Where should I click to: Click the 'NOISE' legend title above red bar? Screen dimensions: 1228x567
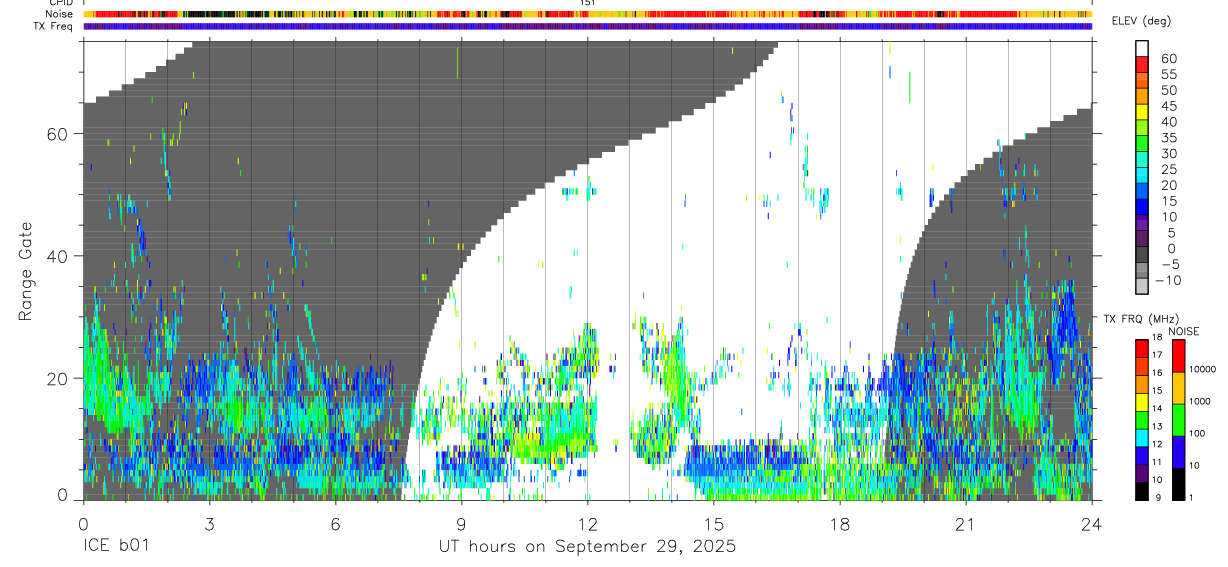coord(1183,331)
